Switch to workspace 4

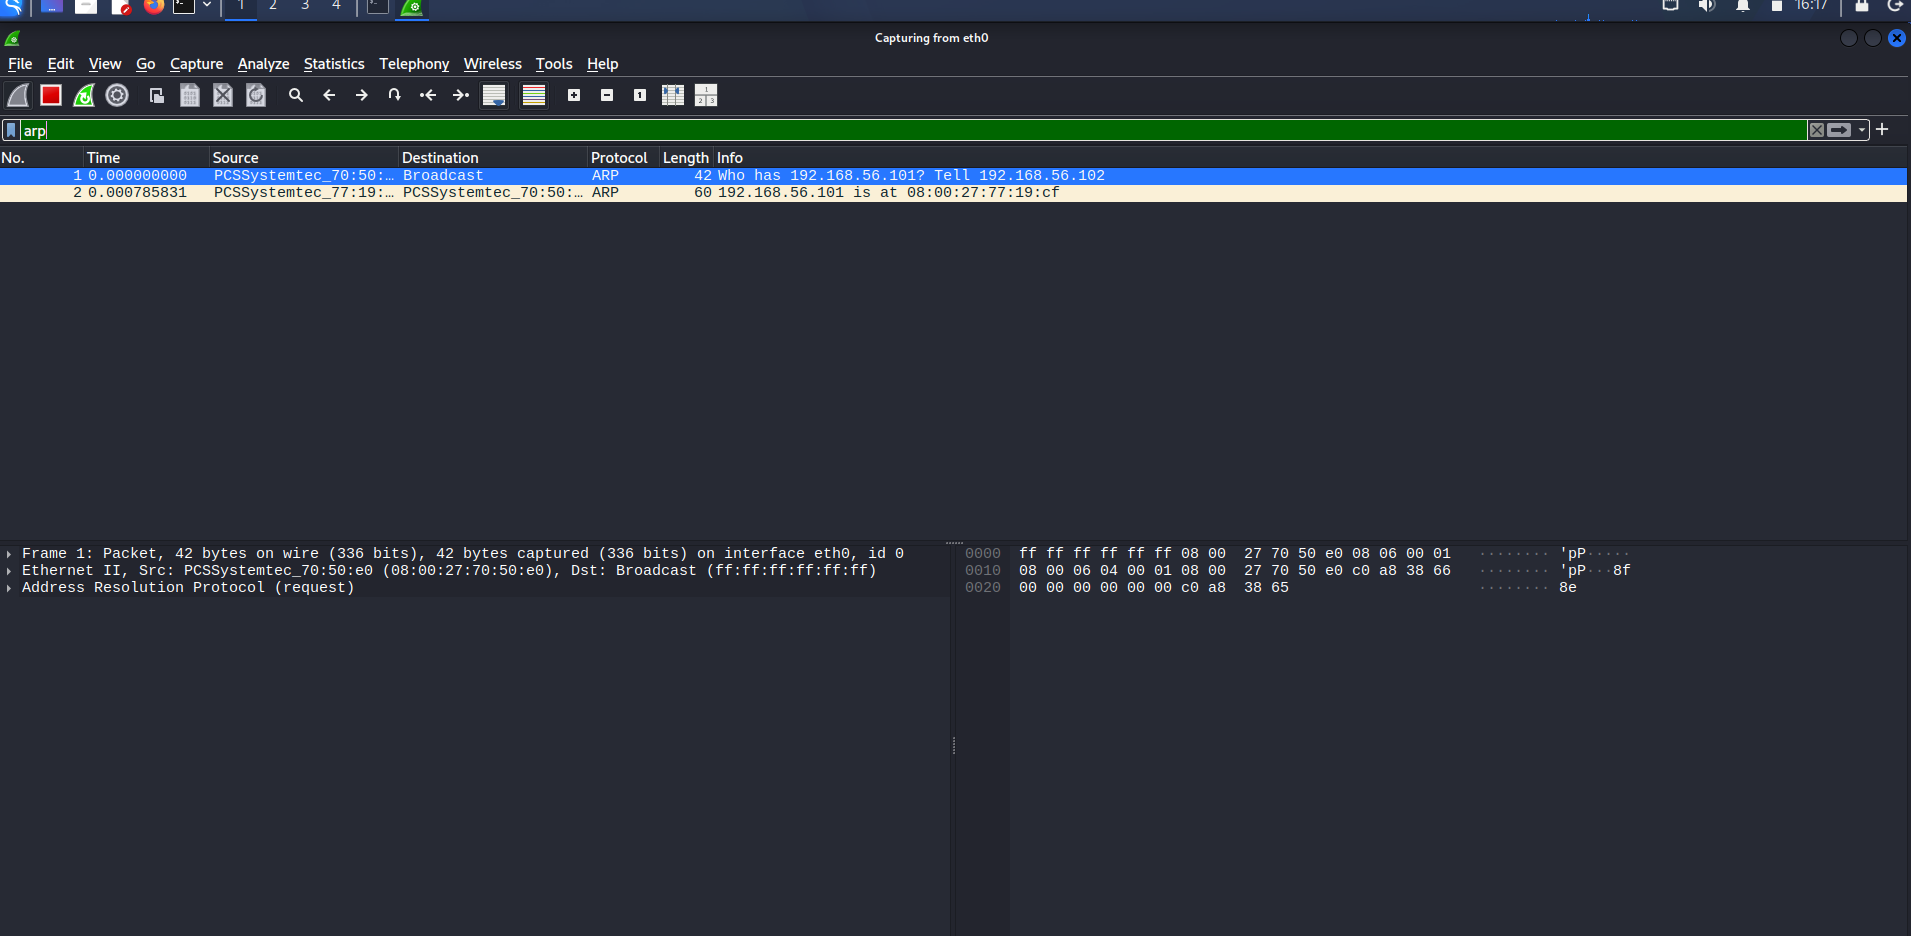pos(337,6)
